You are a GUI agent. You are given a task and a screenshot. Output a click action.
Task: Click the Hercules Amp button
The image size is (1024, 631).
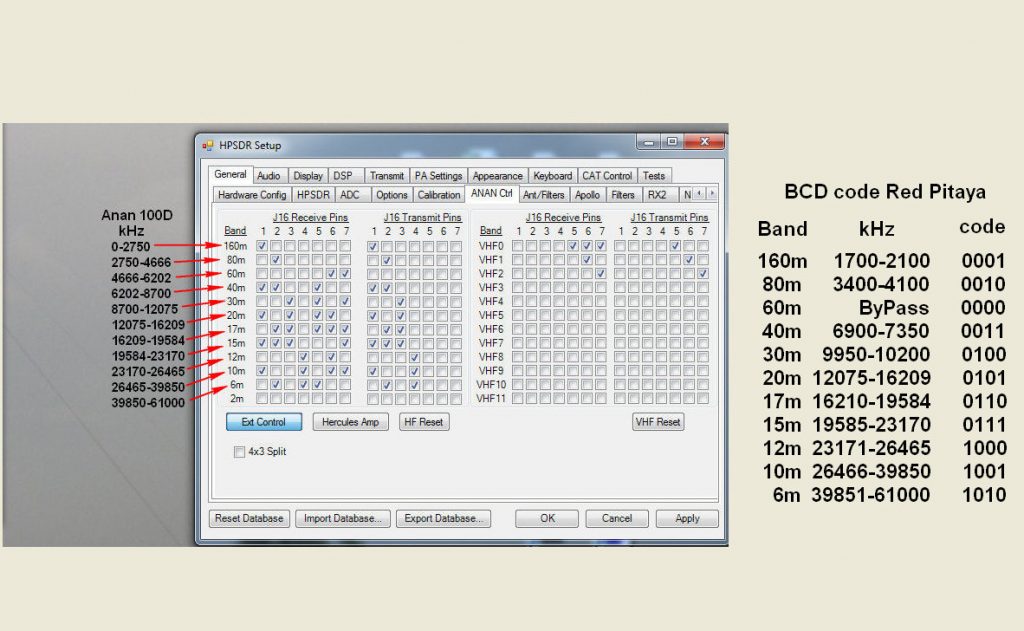point(350,422)
